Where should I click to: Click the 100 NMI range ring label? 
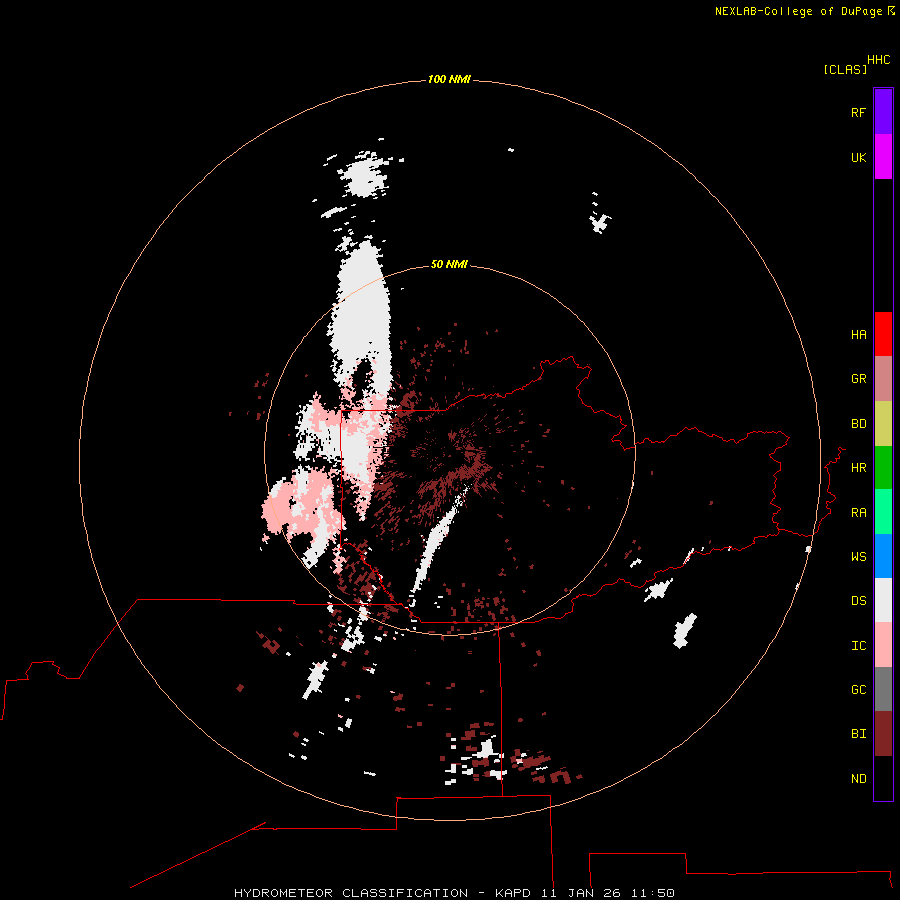click(x=449, y=79)
